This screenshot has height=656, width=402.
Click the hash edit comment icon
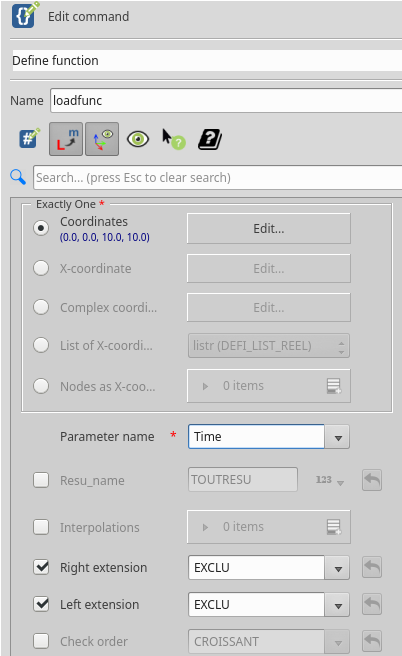(29, 138)
